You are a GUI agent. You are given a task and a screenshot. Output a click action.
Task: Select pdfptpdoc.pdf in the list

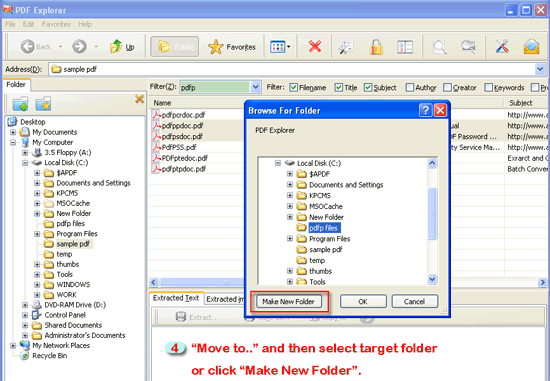click(183, 169)
